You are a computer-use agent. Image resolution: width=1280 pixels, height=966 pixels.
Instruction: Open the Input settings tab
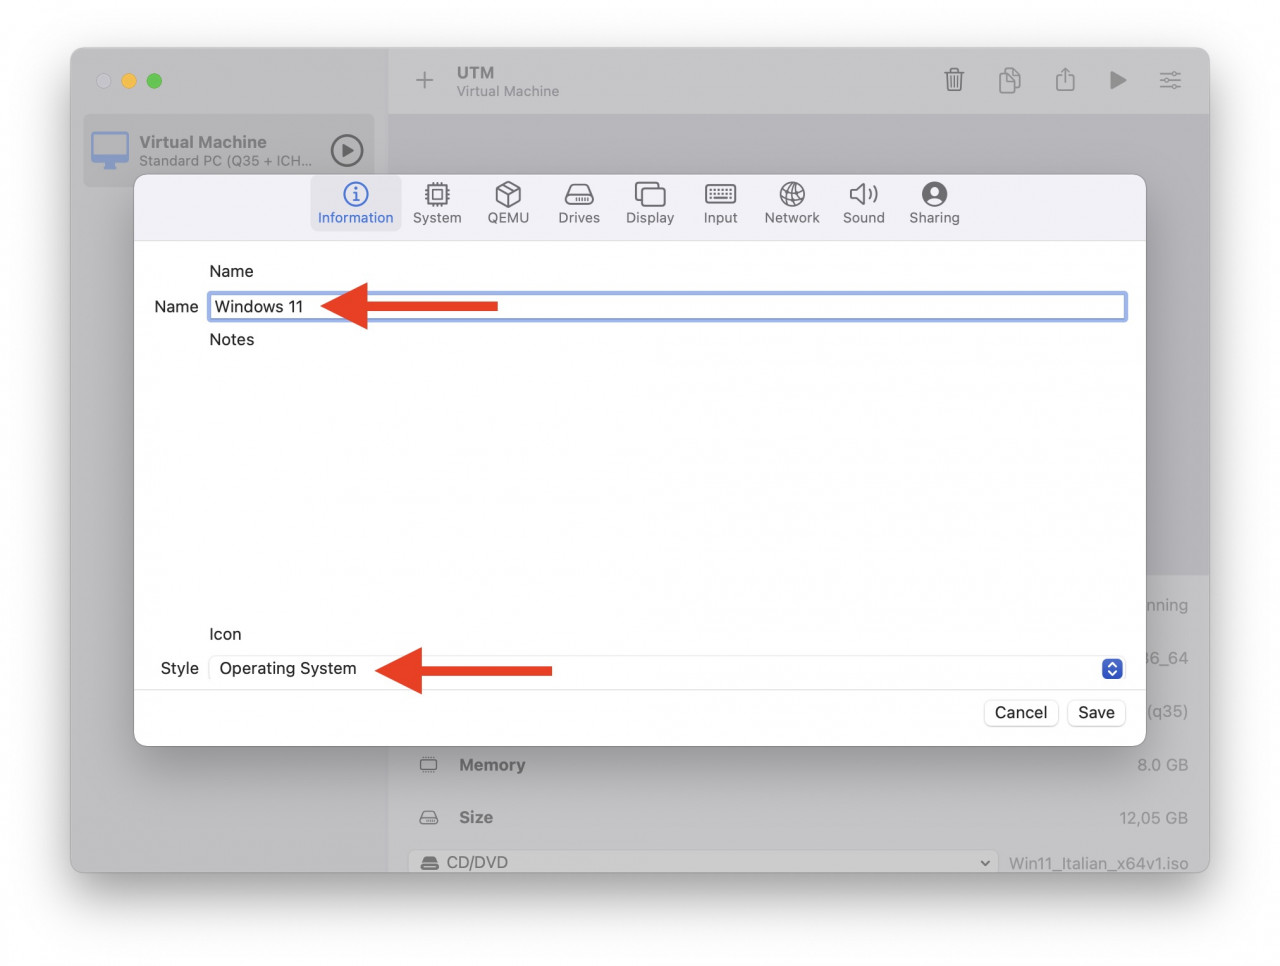click(720, 204)
